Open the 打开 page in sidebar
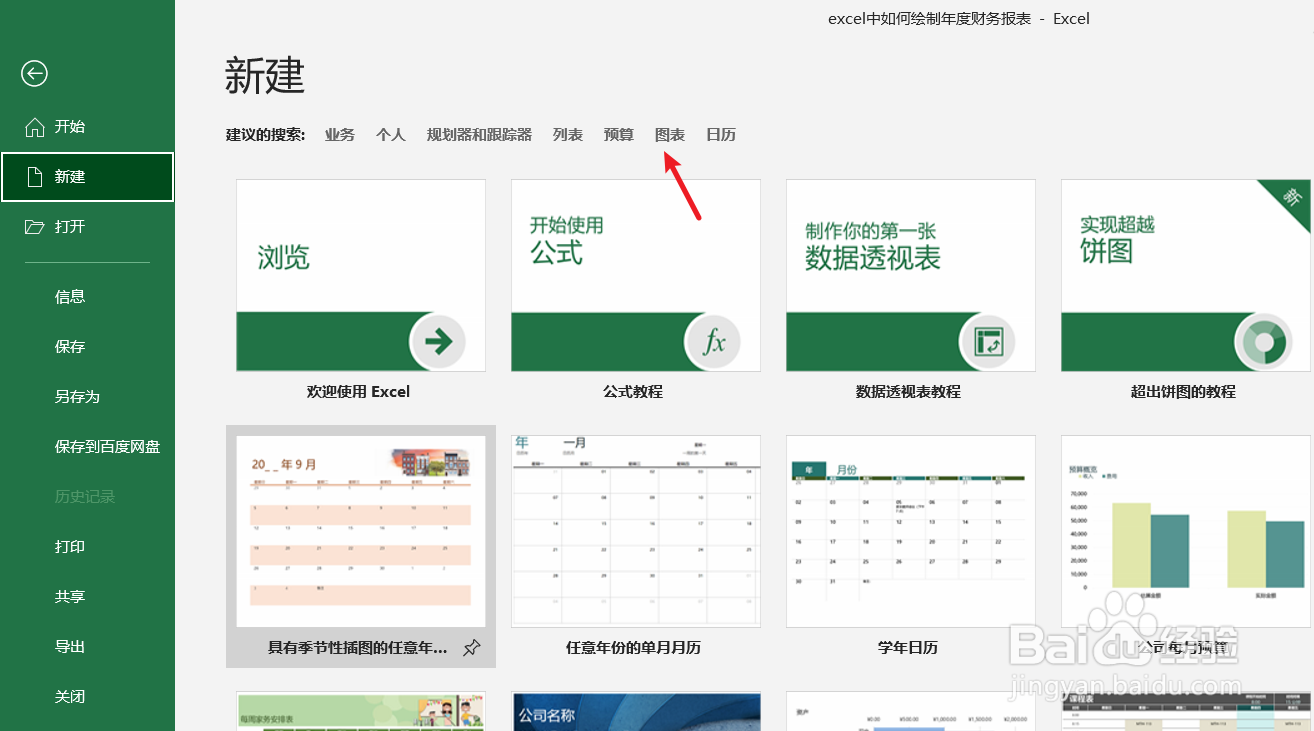 click(x=88, y=227)
